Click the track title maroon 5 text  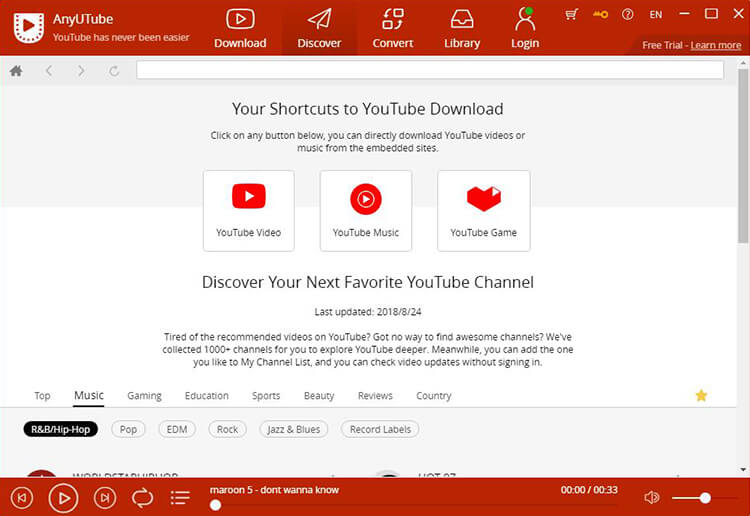coord(274,490)
